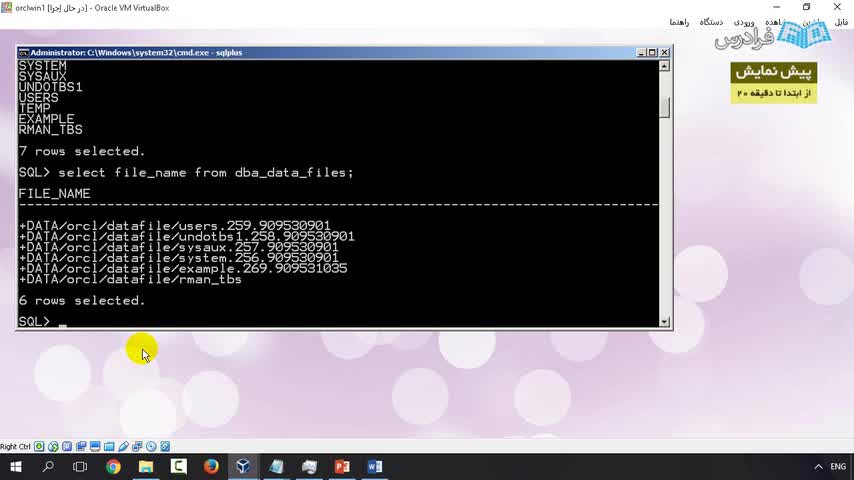Click the 'select file_name from dba_data_files;' command
854x480 pixels.
click(x=206, y=173)
